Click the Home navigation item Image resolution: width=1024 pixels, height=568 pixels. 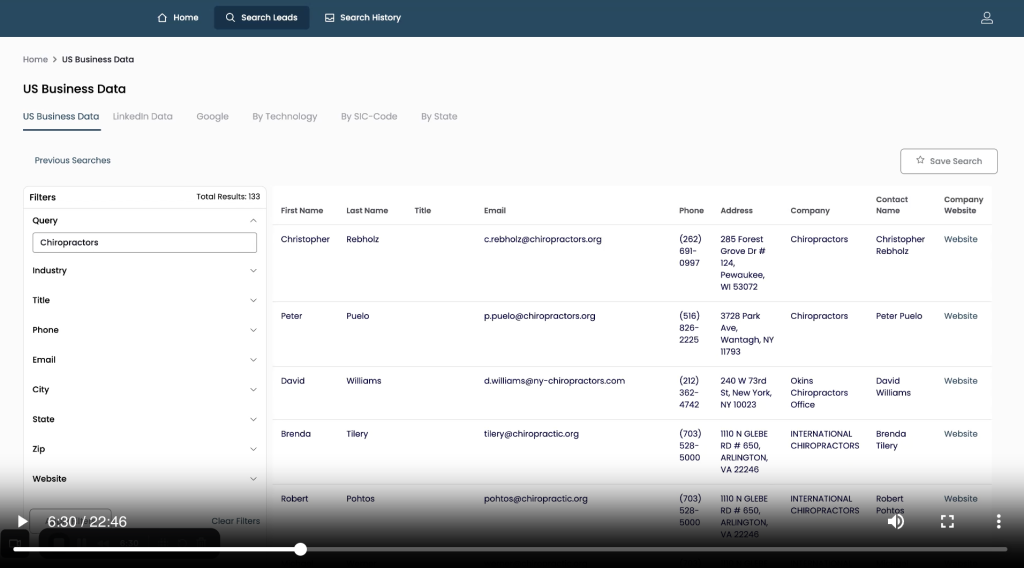[178, 18]
